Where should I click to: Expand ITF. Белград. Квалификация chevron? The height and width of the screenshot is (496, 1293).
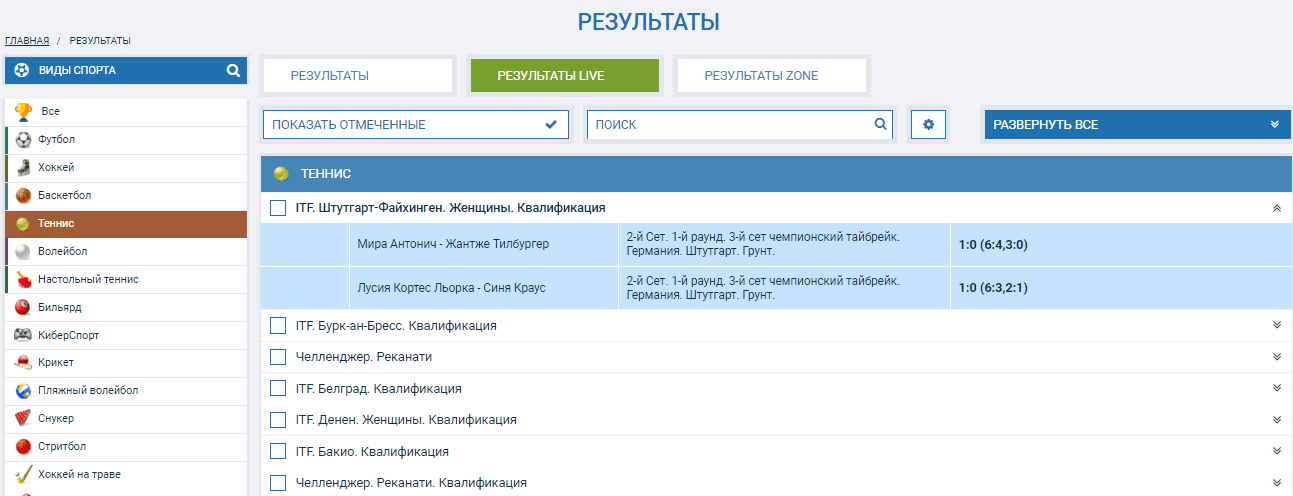coord(1276,388)
